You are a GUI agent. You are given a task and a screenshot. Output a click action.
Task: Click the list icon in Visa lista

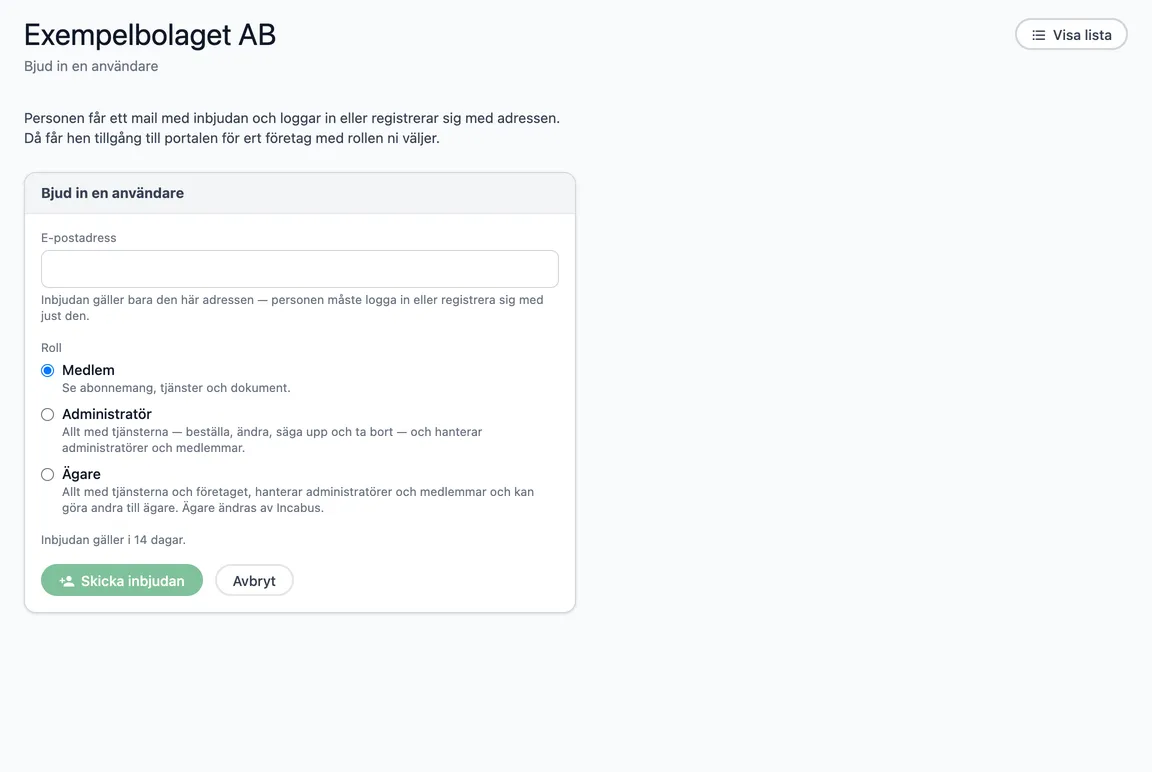click(1038, 35)
